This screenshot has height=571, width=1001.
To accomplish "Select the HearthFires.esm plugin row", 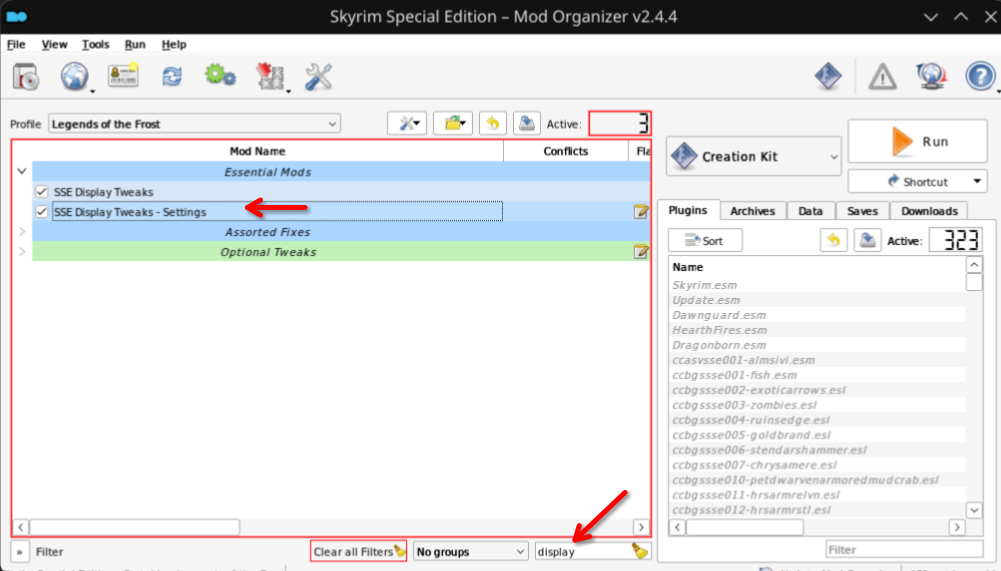I will pos(817,330).
